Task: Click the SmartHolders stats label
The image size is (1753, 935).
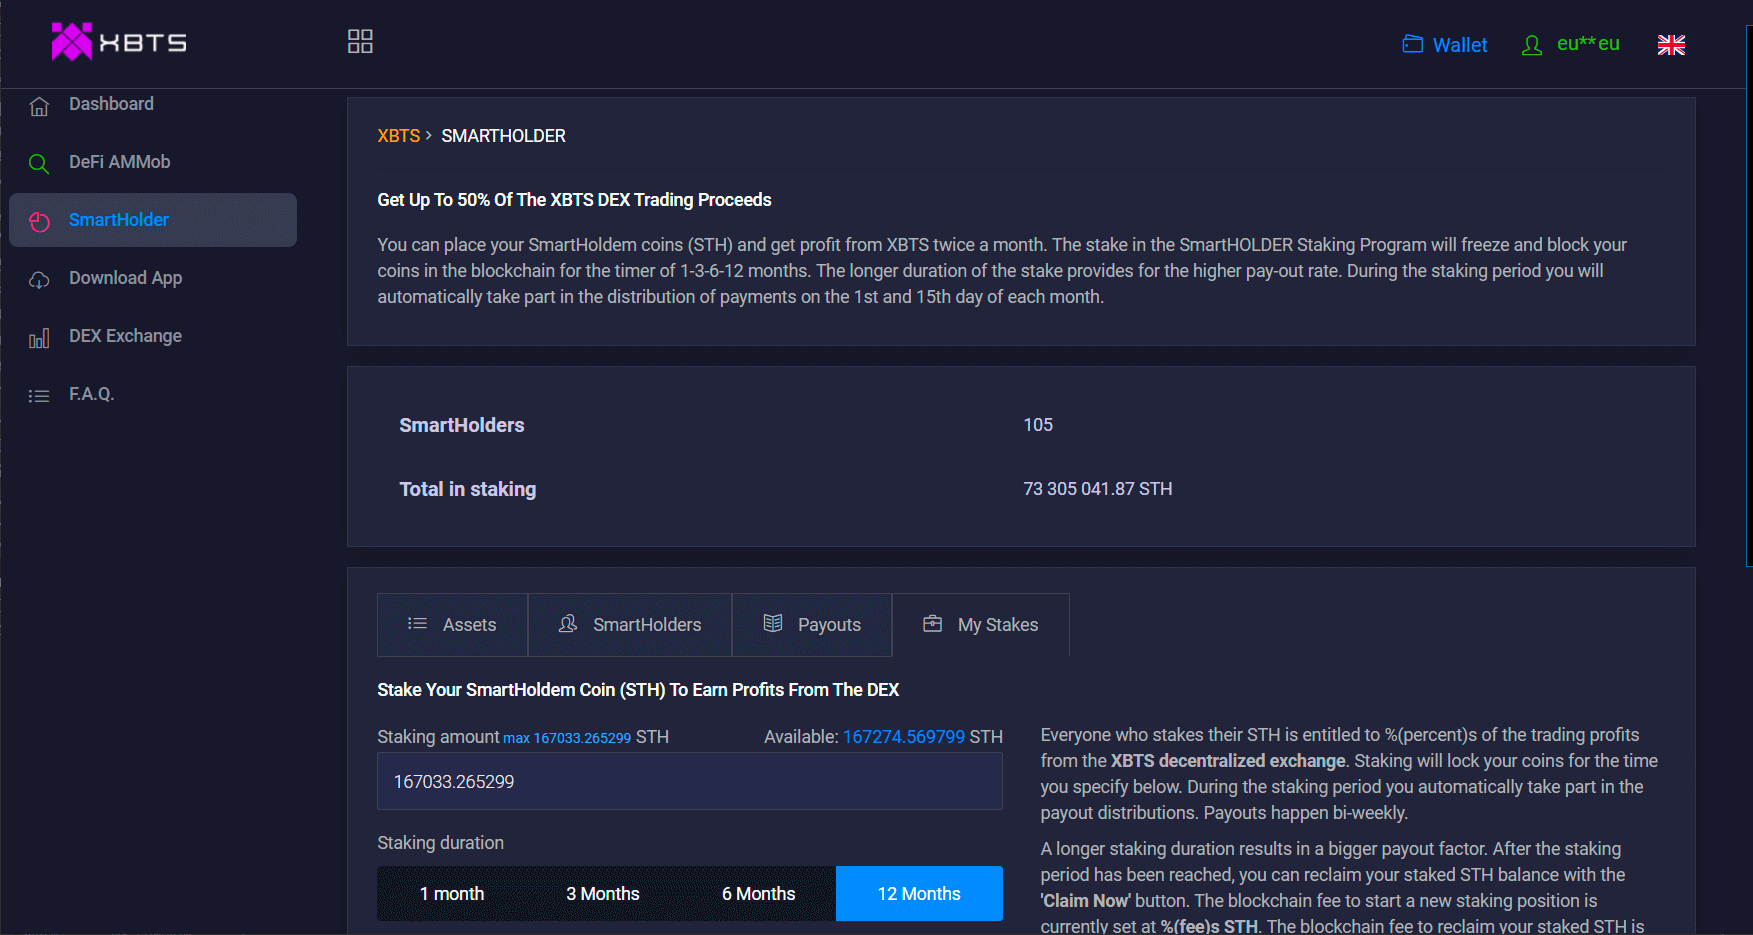Action: tap(462, 425)
